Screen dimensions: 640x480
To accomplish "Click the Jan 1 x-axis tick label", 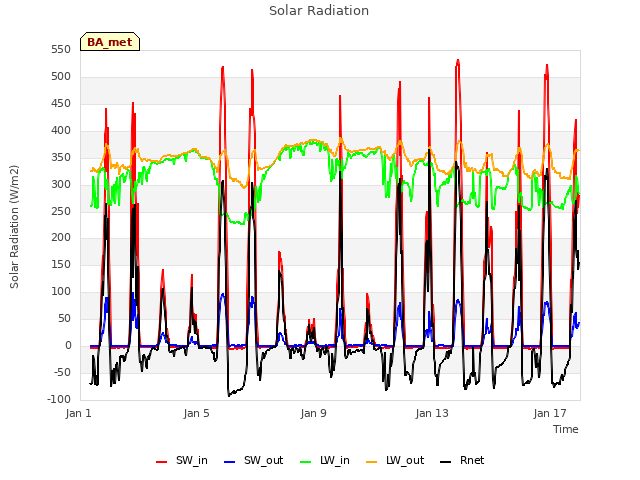I will 79,413.
